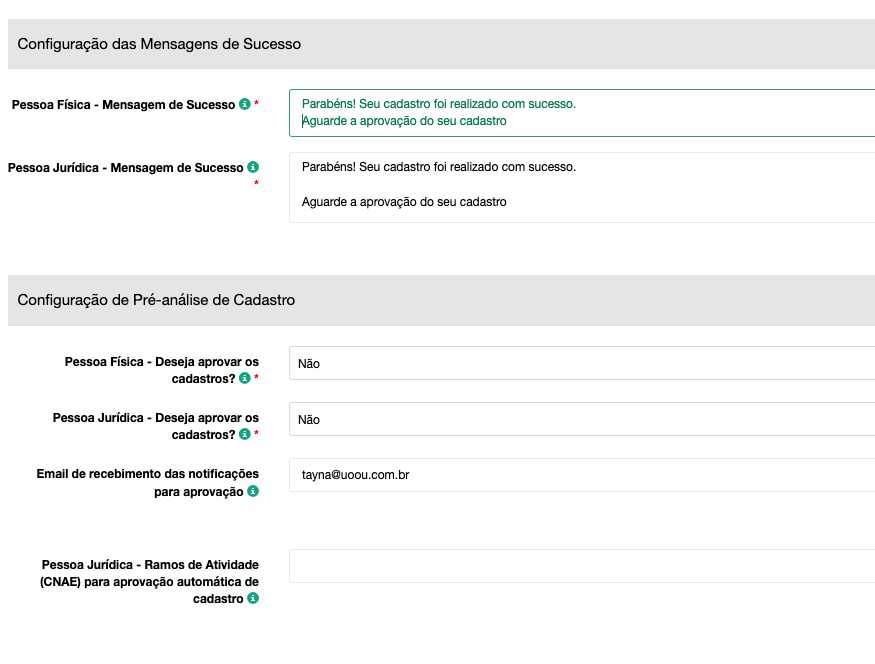
Task: Open Pessoa Jurídica approve registrations dropdown
Action: point(582,419)
